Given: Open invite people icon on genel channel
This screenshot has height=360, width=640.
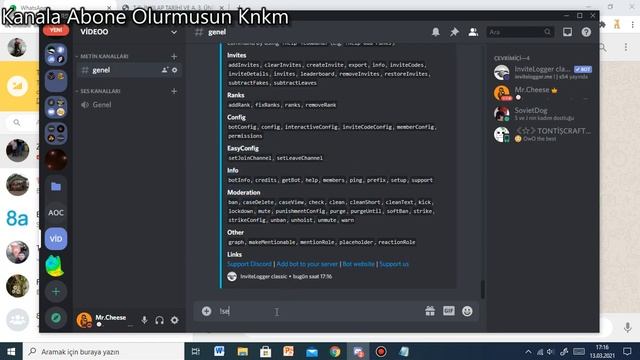Looking at the screenshot, I should point(164,70).
